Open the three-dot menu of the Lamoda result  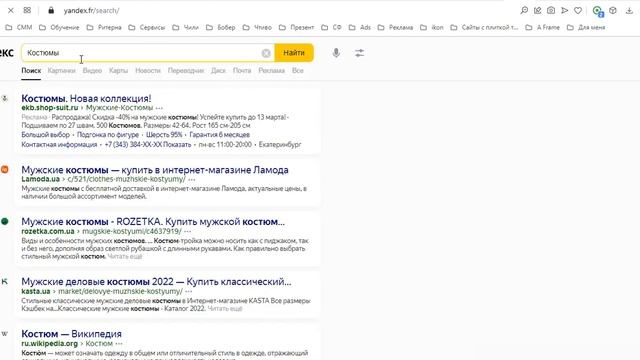192,179
